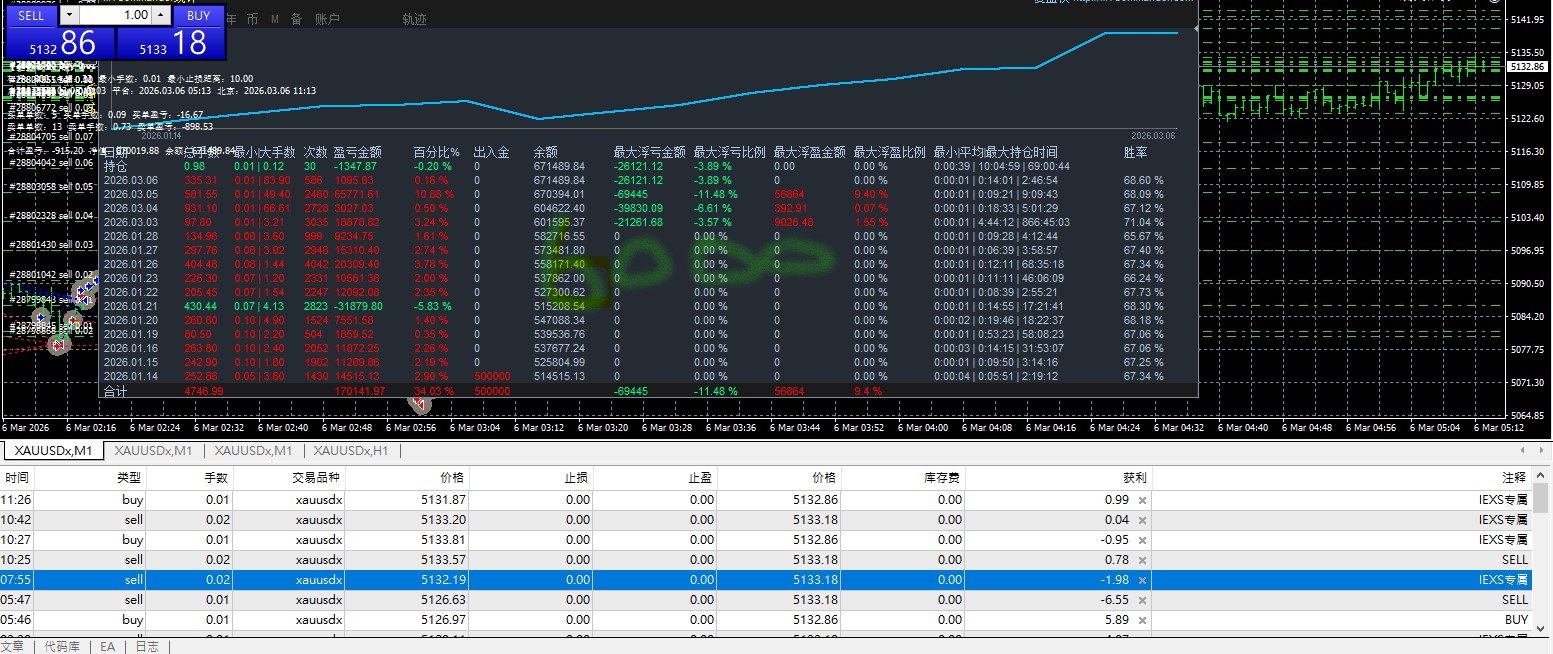The width and height of the screenshot is (1553, 654).
Task: Click the BUY one-click trading button
Action: point(199,15)
